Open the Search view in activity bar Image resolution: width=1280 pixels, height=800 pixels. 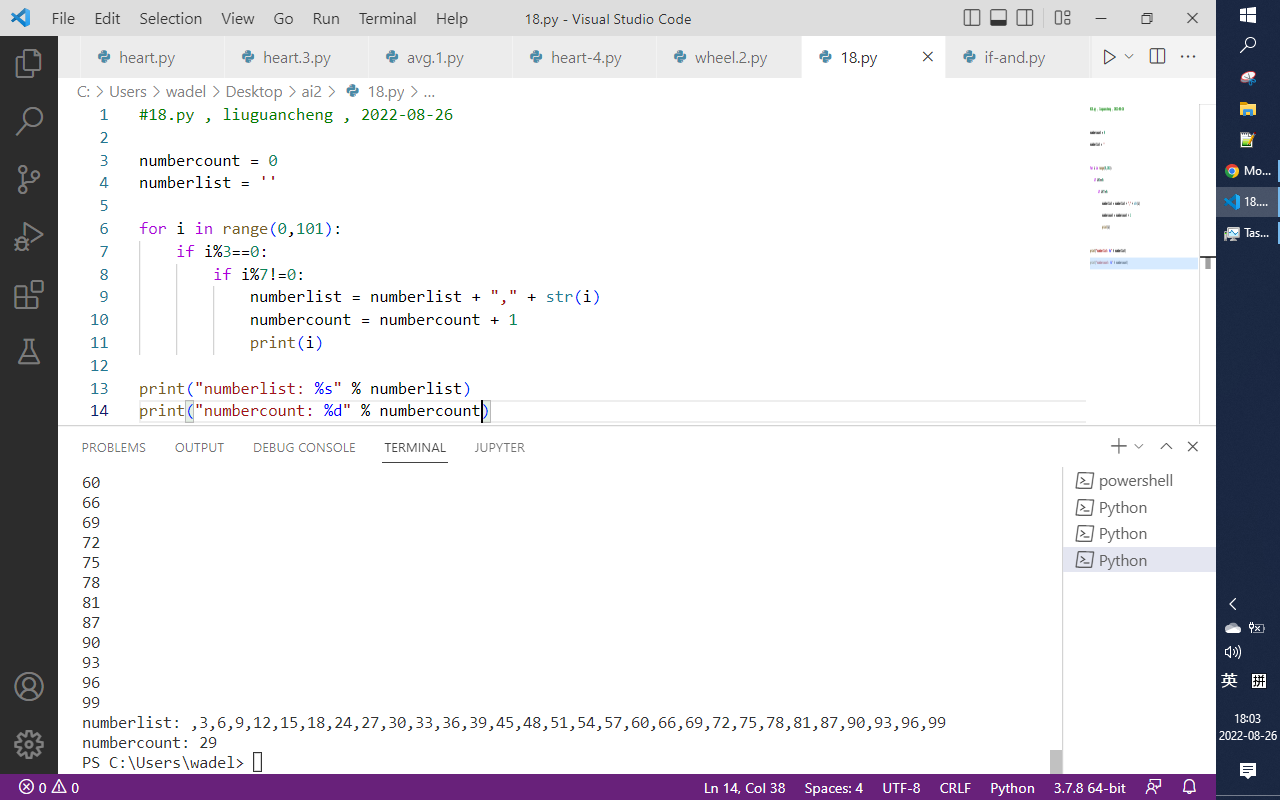(x=29, y=121)
